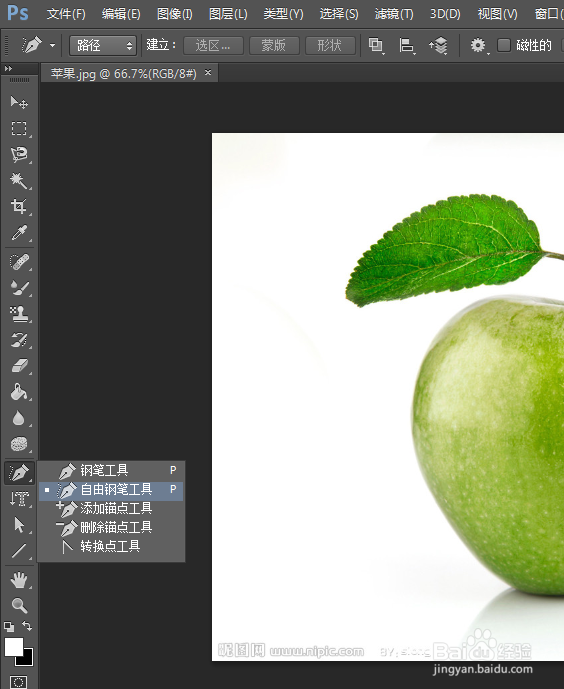Expand the collapsed toolbox panel arrows
The height and width of the screenshot is (689, 564).
[x=8, y=69]
